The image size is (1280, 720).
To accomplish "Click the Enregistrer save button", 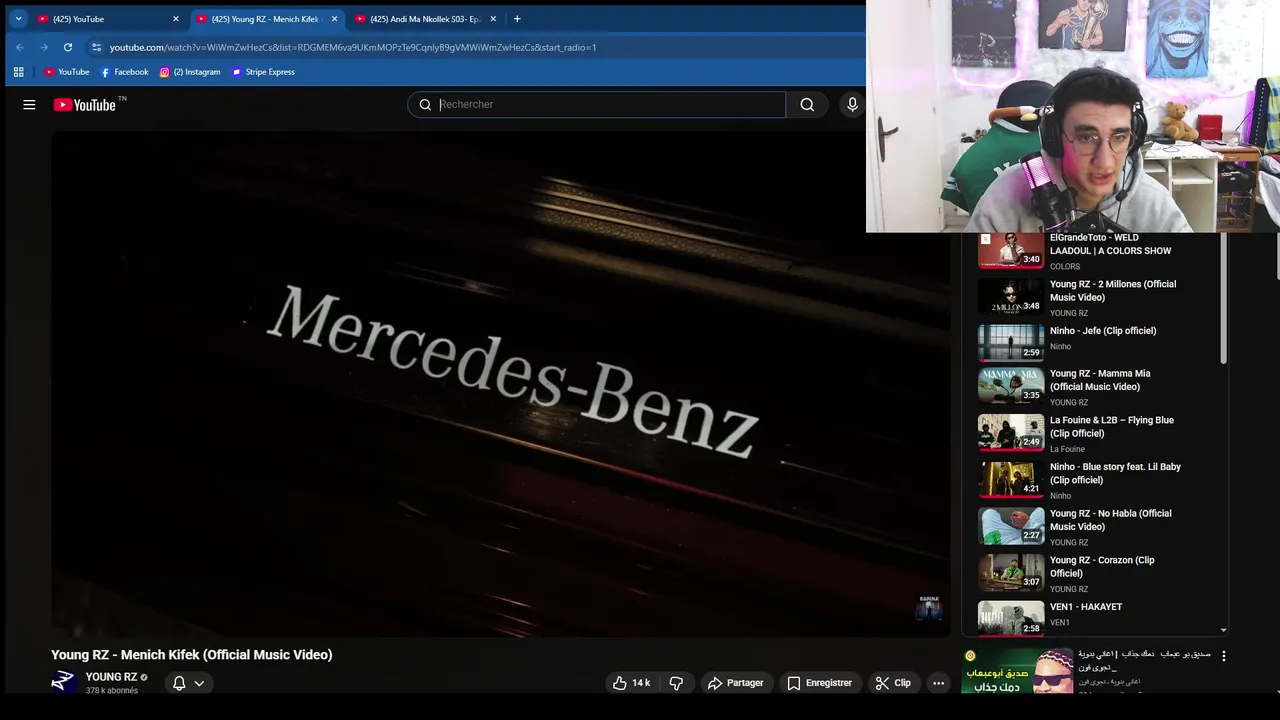I will (x=819, y=683).
